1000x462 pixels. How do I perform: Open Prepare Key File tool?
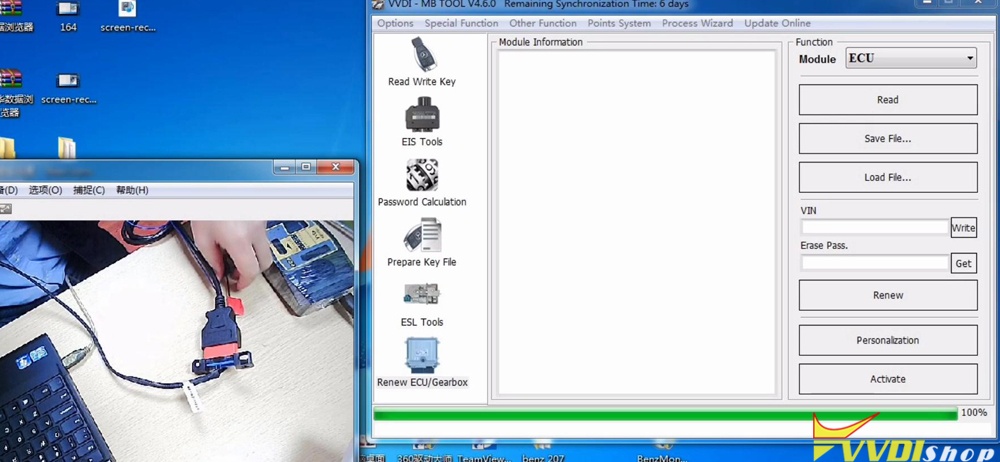(422, 242)
